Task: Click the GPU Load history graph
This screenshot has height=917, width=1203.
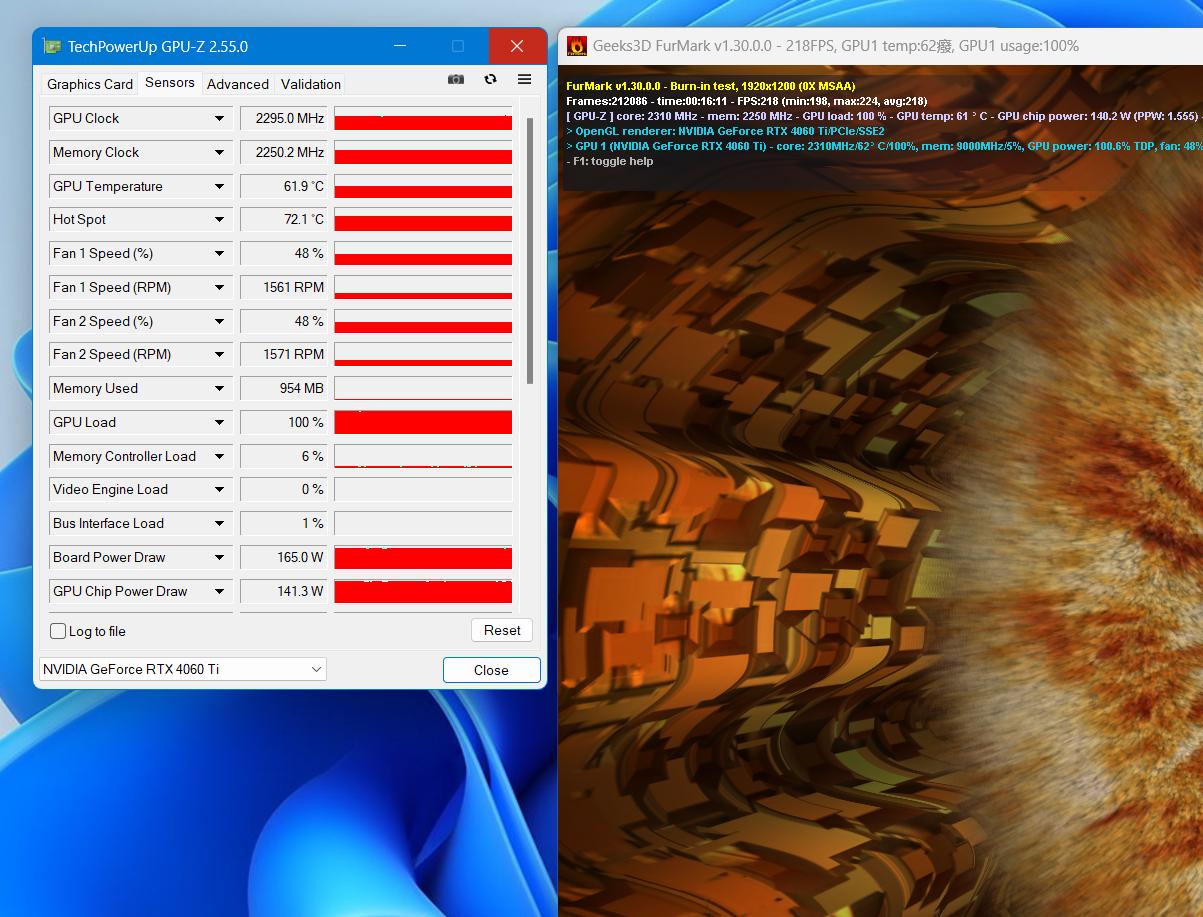Action: [x=423, y=423]
